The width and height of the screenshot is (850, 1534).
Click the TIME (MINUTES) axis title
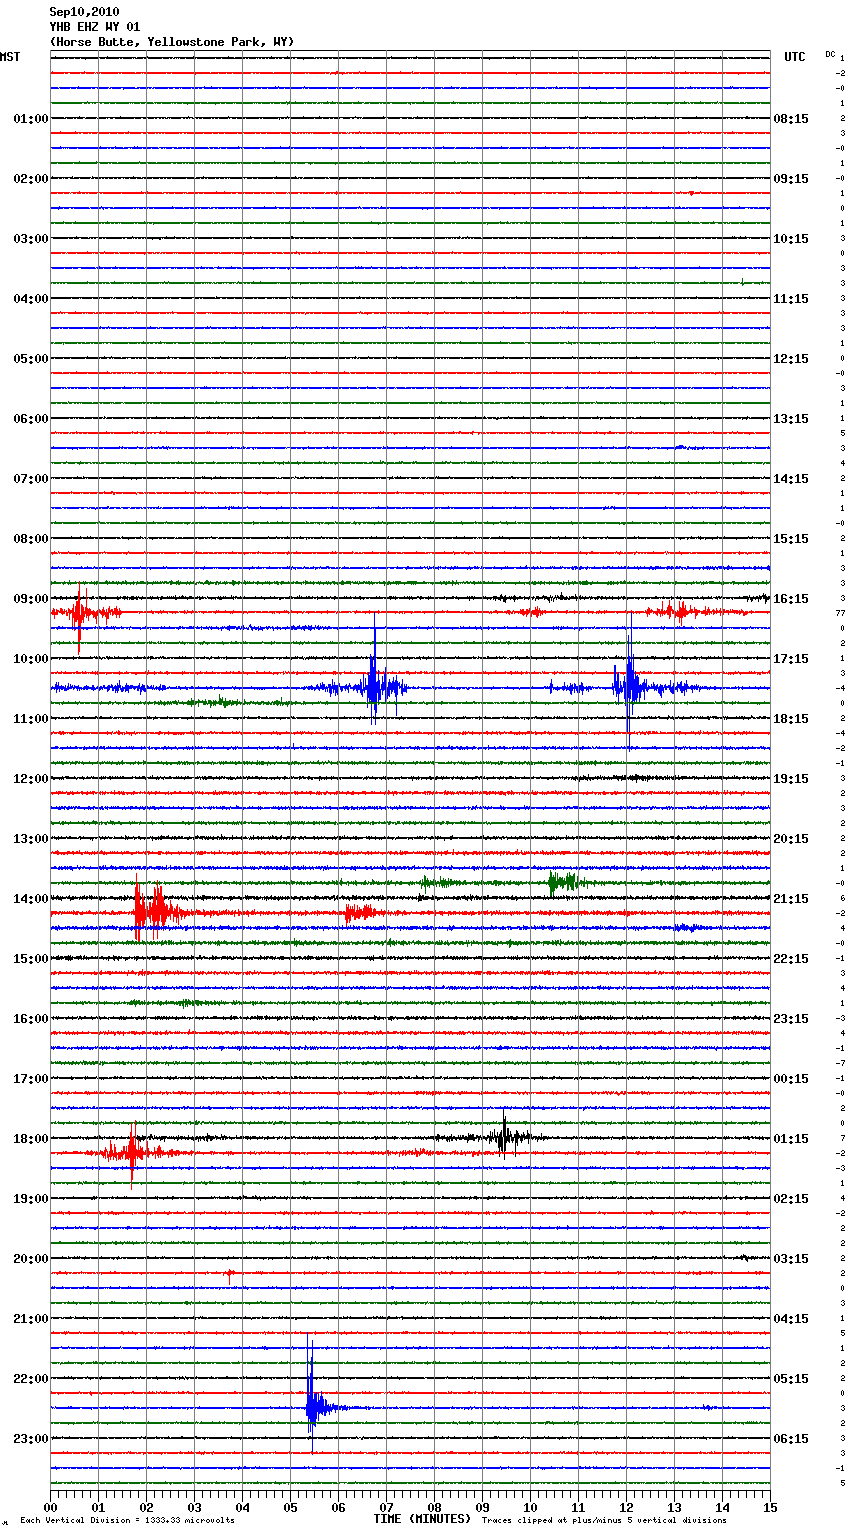[x=422, y=1519]
